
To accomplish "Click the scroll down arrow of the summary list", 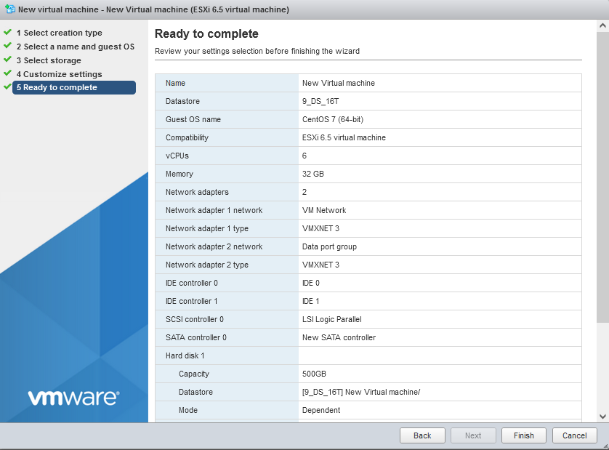I will pos(602,415).
